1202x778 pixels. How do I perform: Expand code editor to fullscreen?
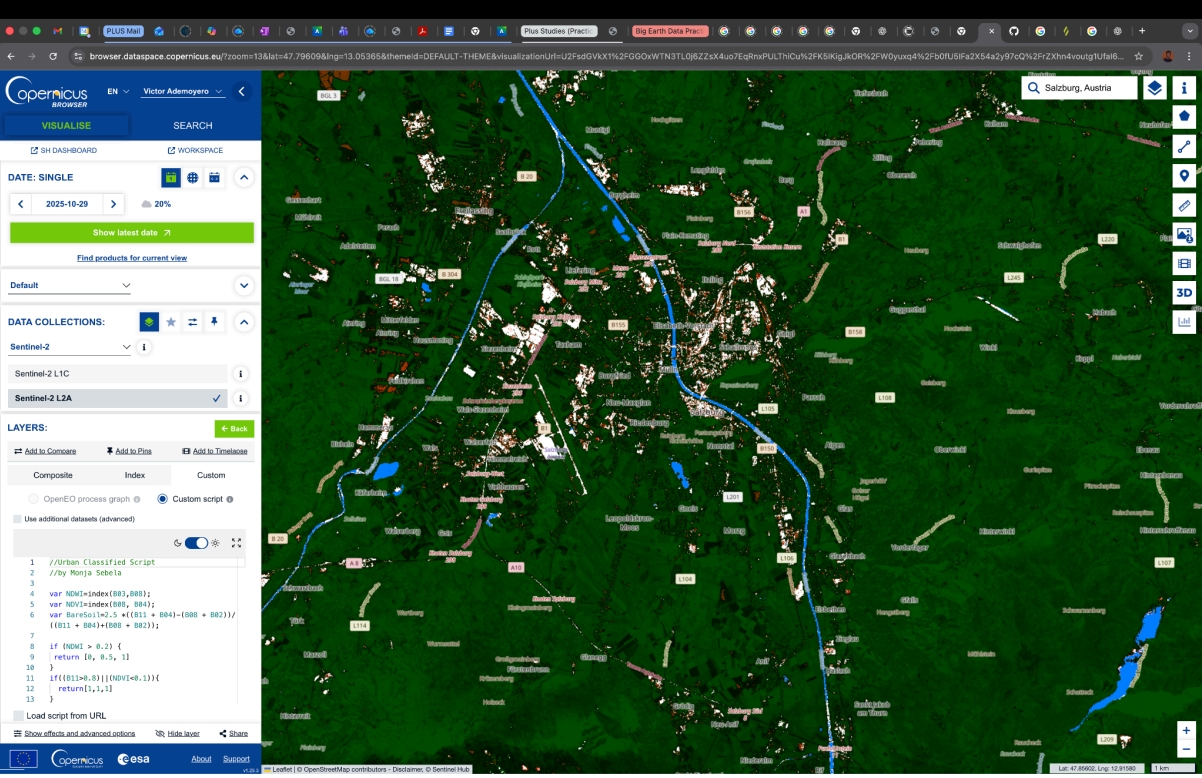237,543
